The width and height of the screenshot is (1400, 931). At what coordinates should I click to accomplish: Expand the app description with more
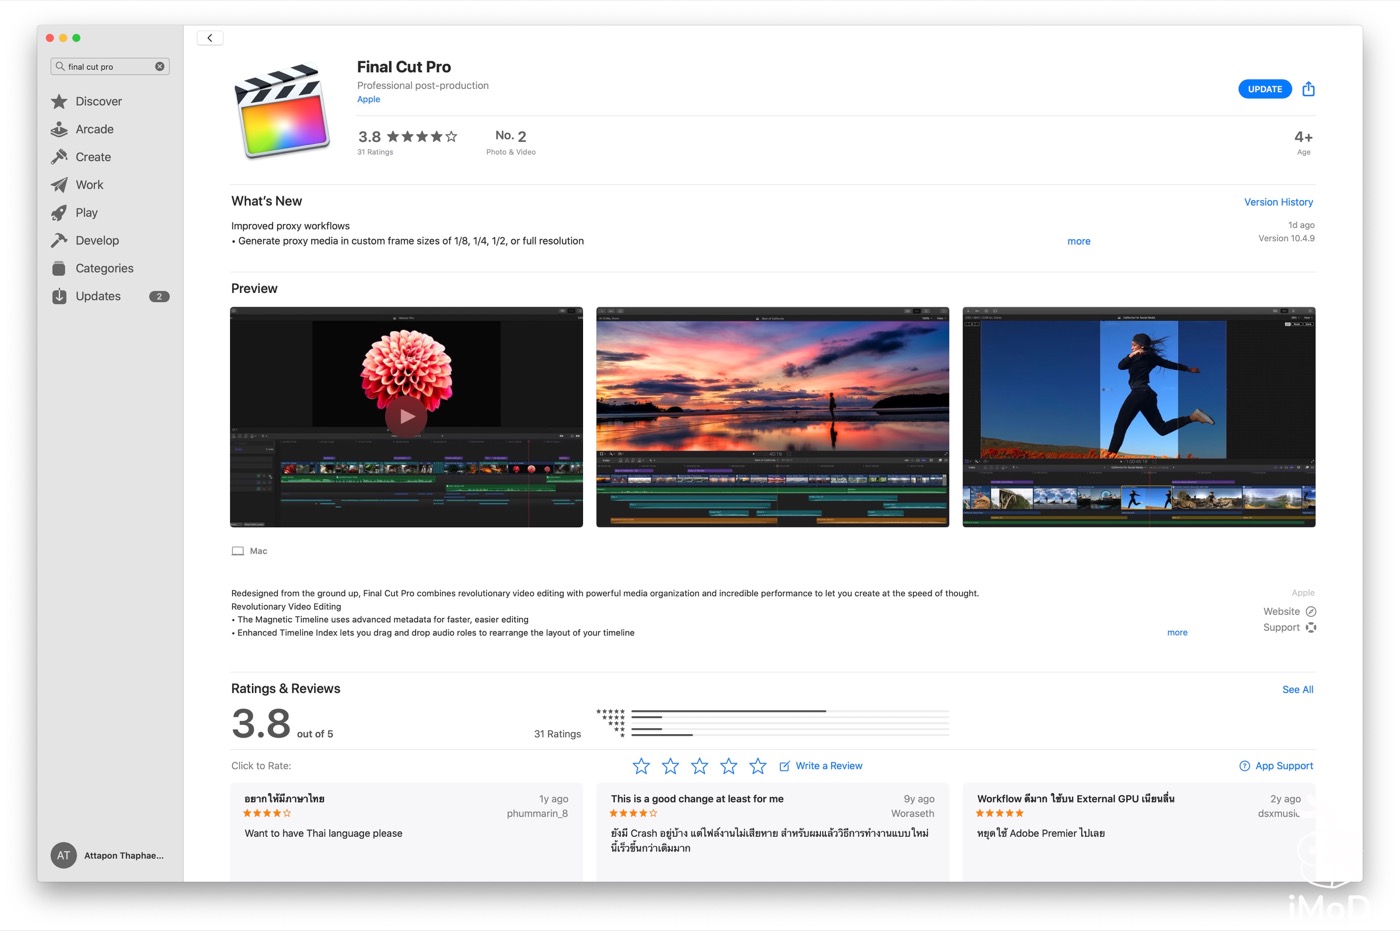(x=1177, y=633)
